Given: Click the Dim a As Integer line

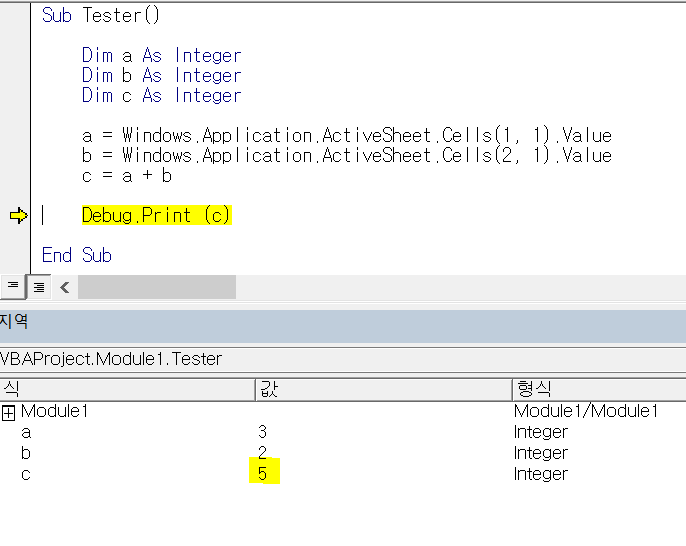Looking at the screenshot, I should 161,56.
